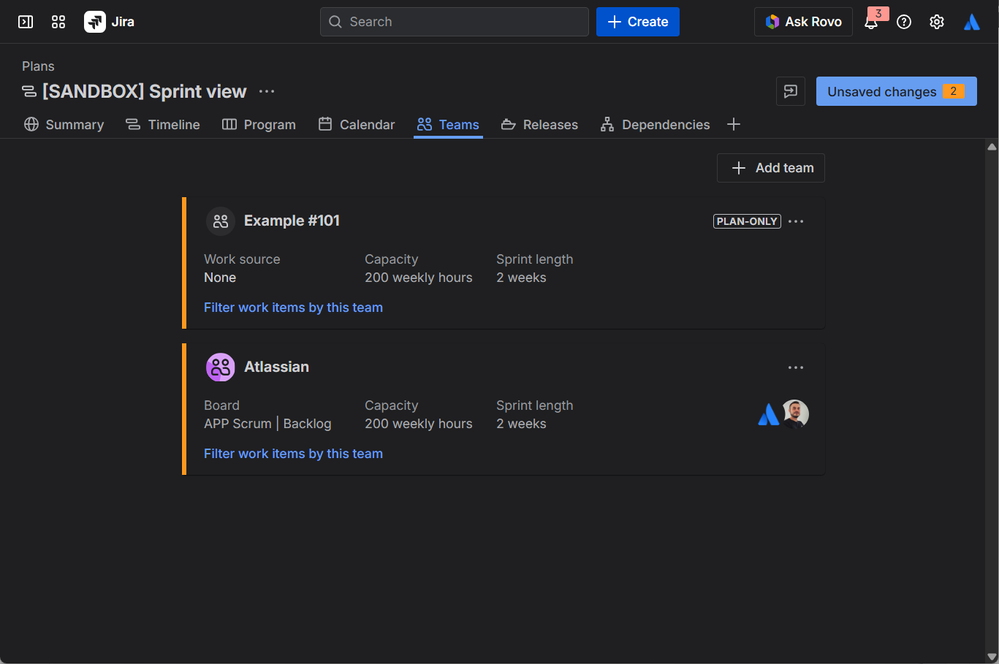Open the help question mark icon
The height and width of the screenshot is (664, 999).
pos(903,22)
